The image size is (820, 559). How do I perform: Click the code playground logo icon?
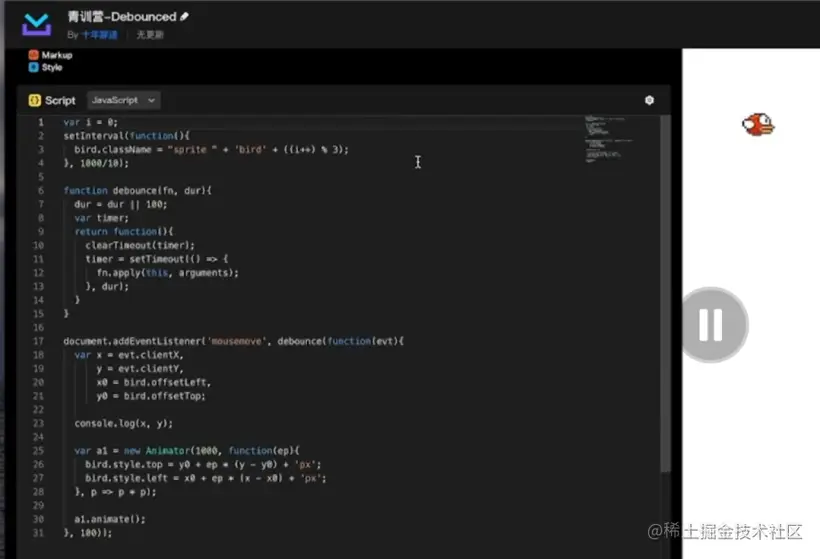(x=37, y=24)
